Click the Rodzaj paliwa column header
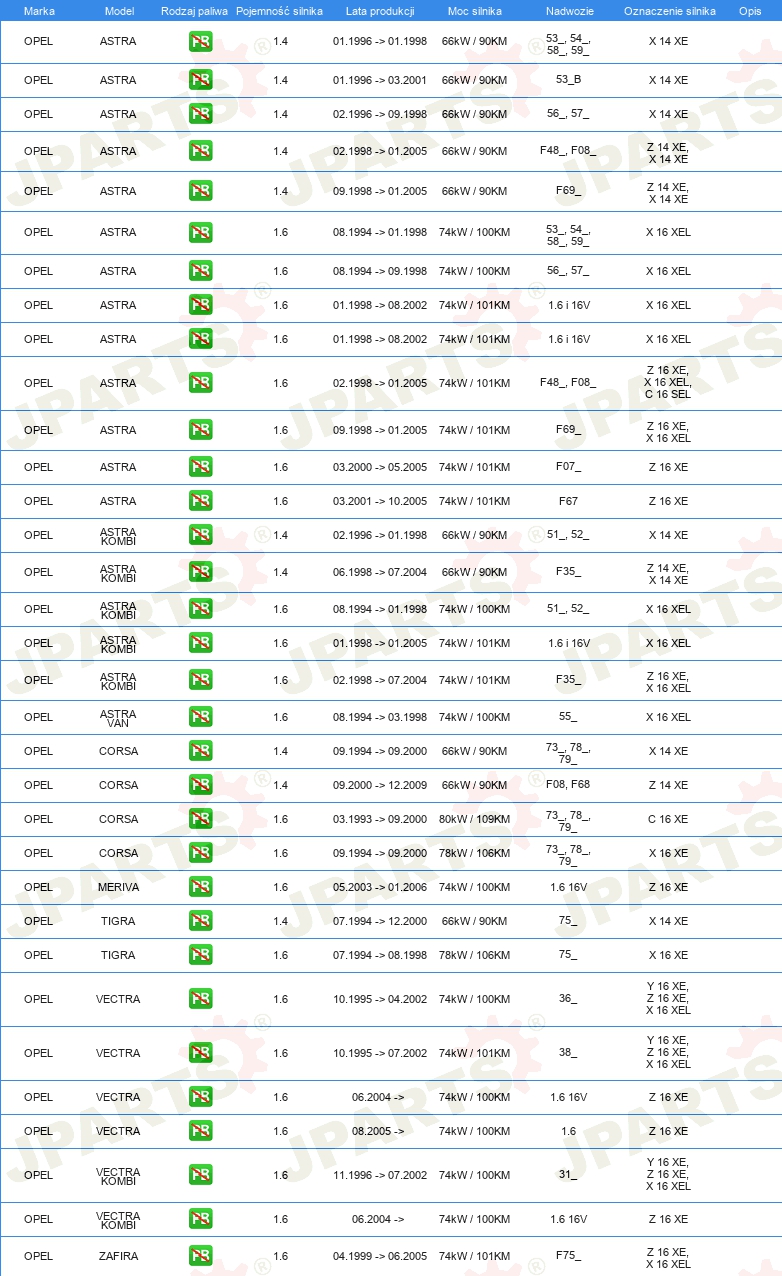Screen dimensions: 782x1276 pos(194,11)
